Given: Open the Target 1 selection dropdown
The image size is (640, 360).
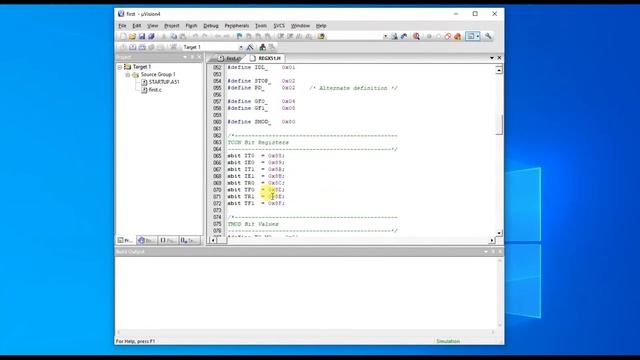Looking at the screenshot, I should [241, 47].
